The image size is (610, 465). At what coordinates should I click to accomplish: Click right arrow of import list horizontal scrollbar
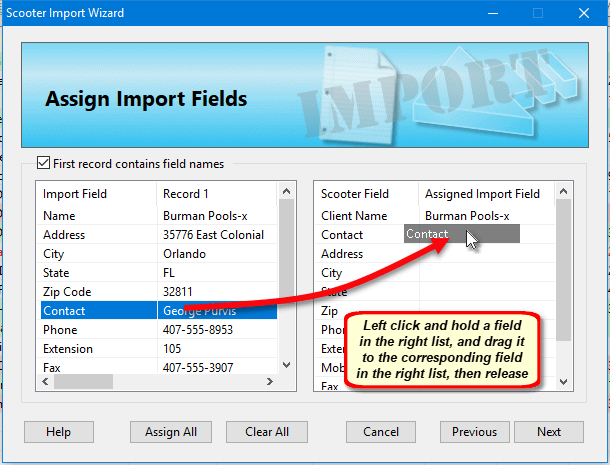270,381
